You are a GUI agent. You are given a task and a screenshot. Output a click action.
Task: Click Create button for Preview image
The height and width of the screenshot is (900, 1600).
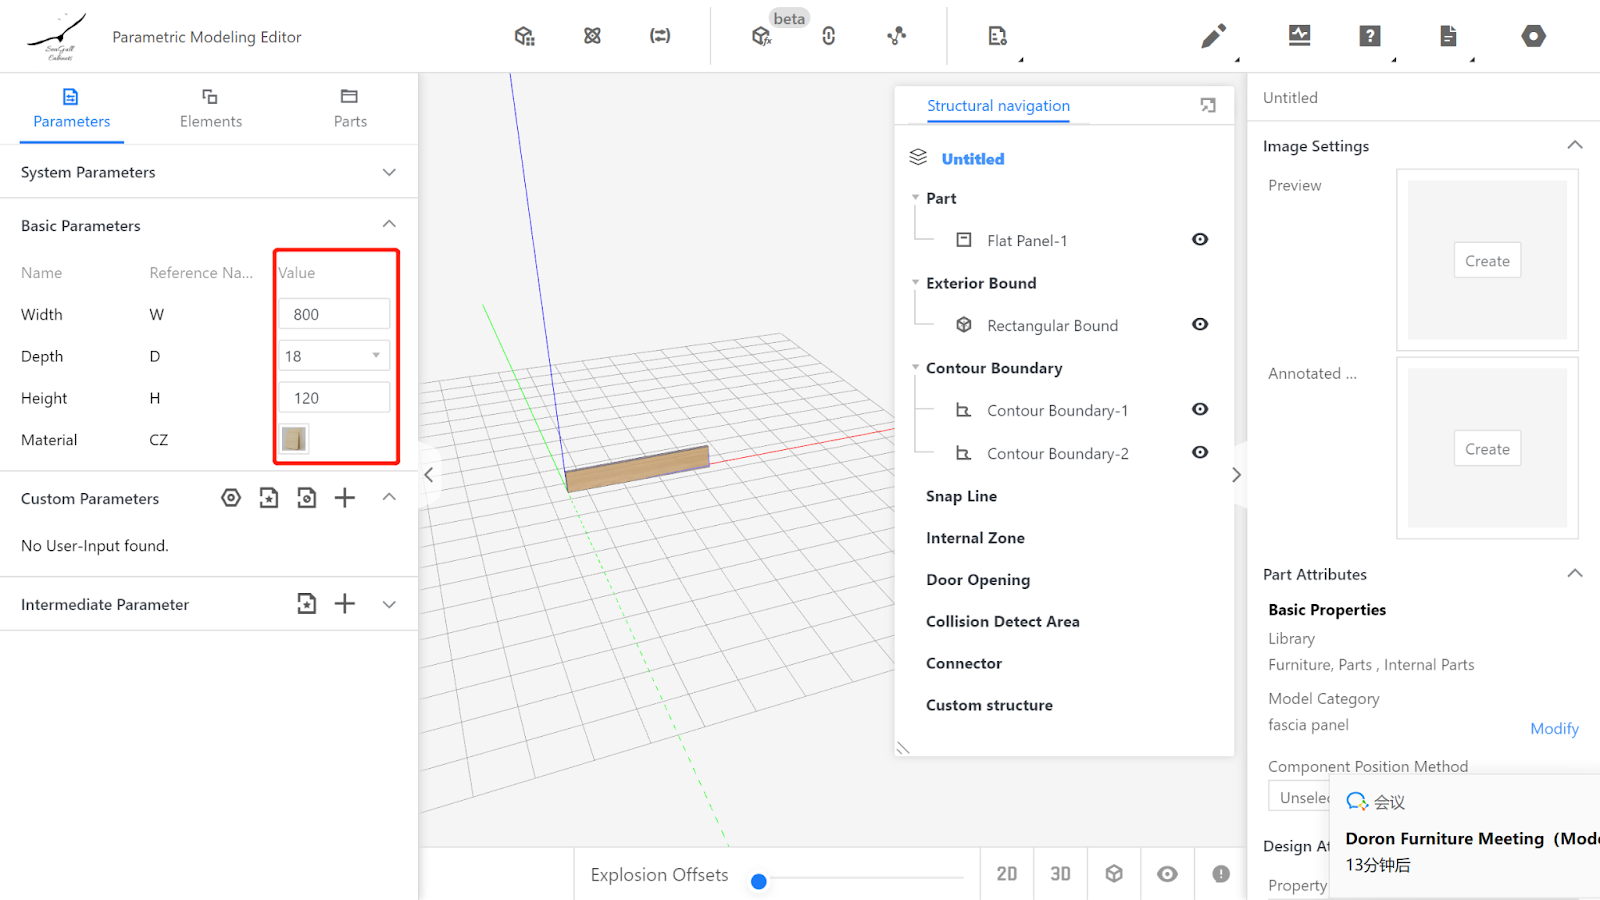[1487, 261]
